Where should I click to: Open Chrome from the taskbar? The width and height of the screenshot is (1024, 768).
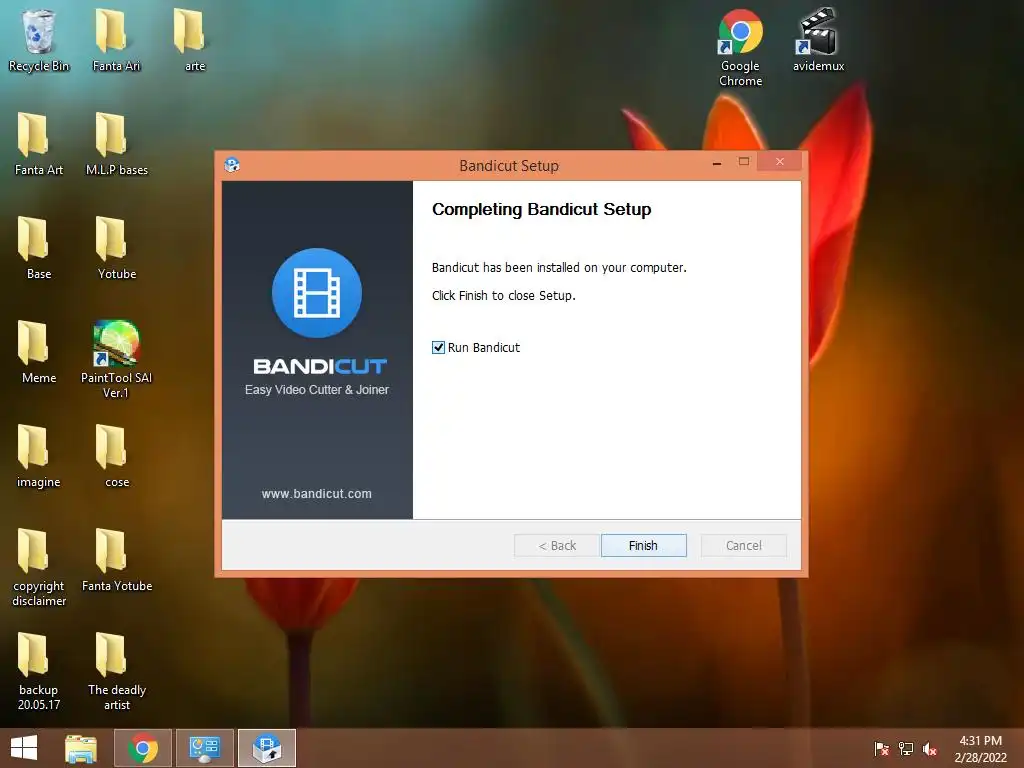pos(143,748)
